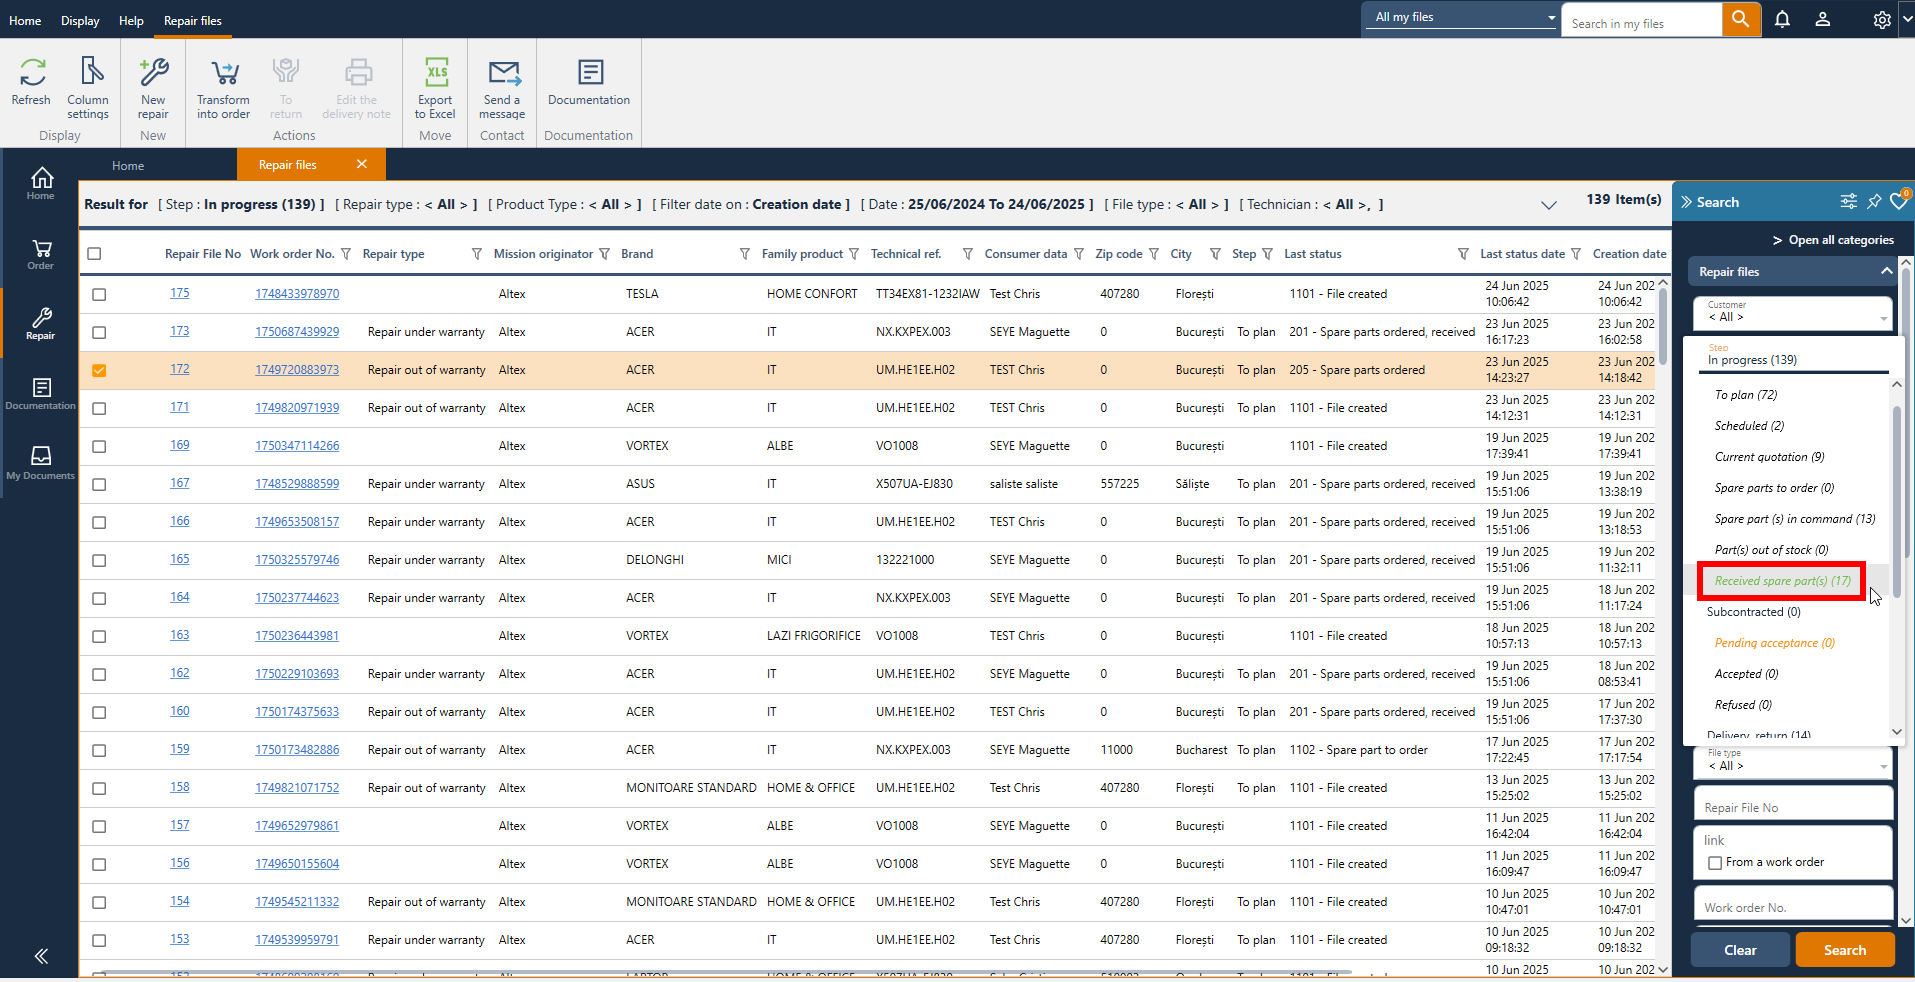Viewport: 1915px width, 982px height.
Task: Open user account icon
Action: [1823, 19]
